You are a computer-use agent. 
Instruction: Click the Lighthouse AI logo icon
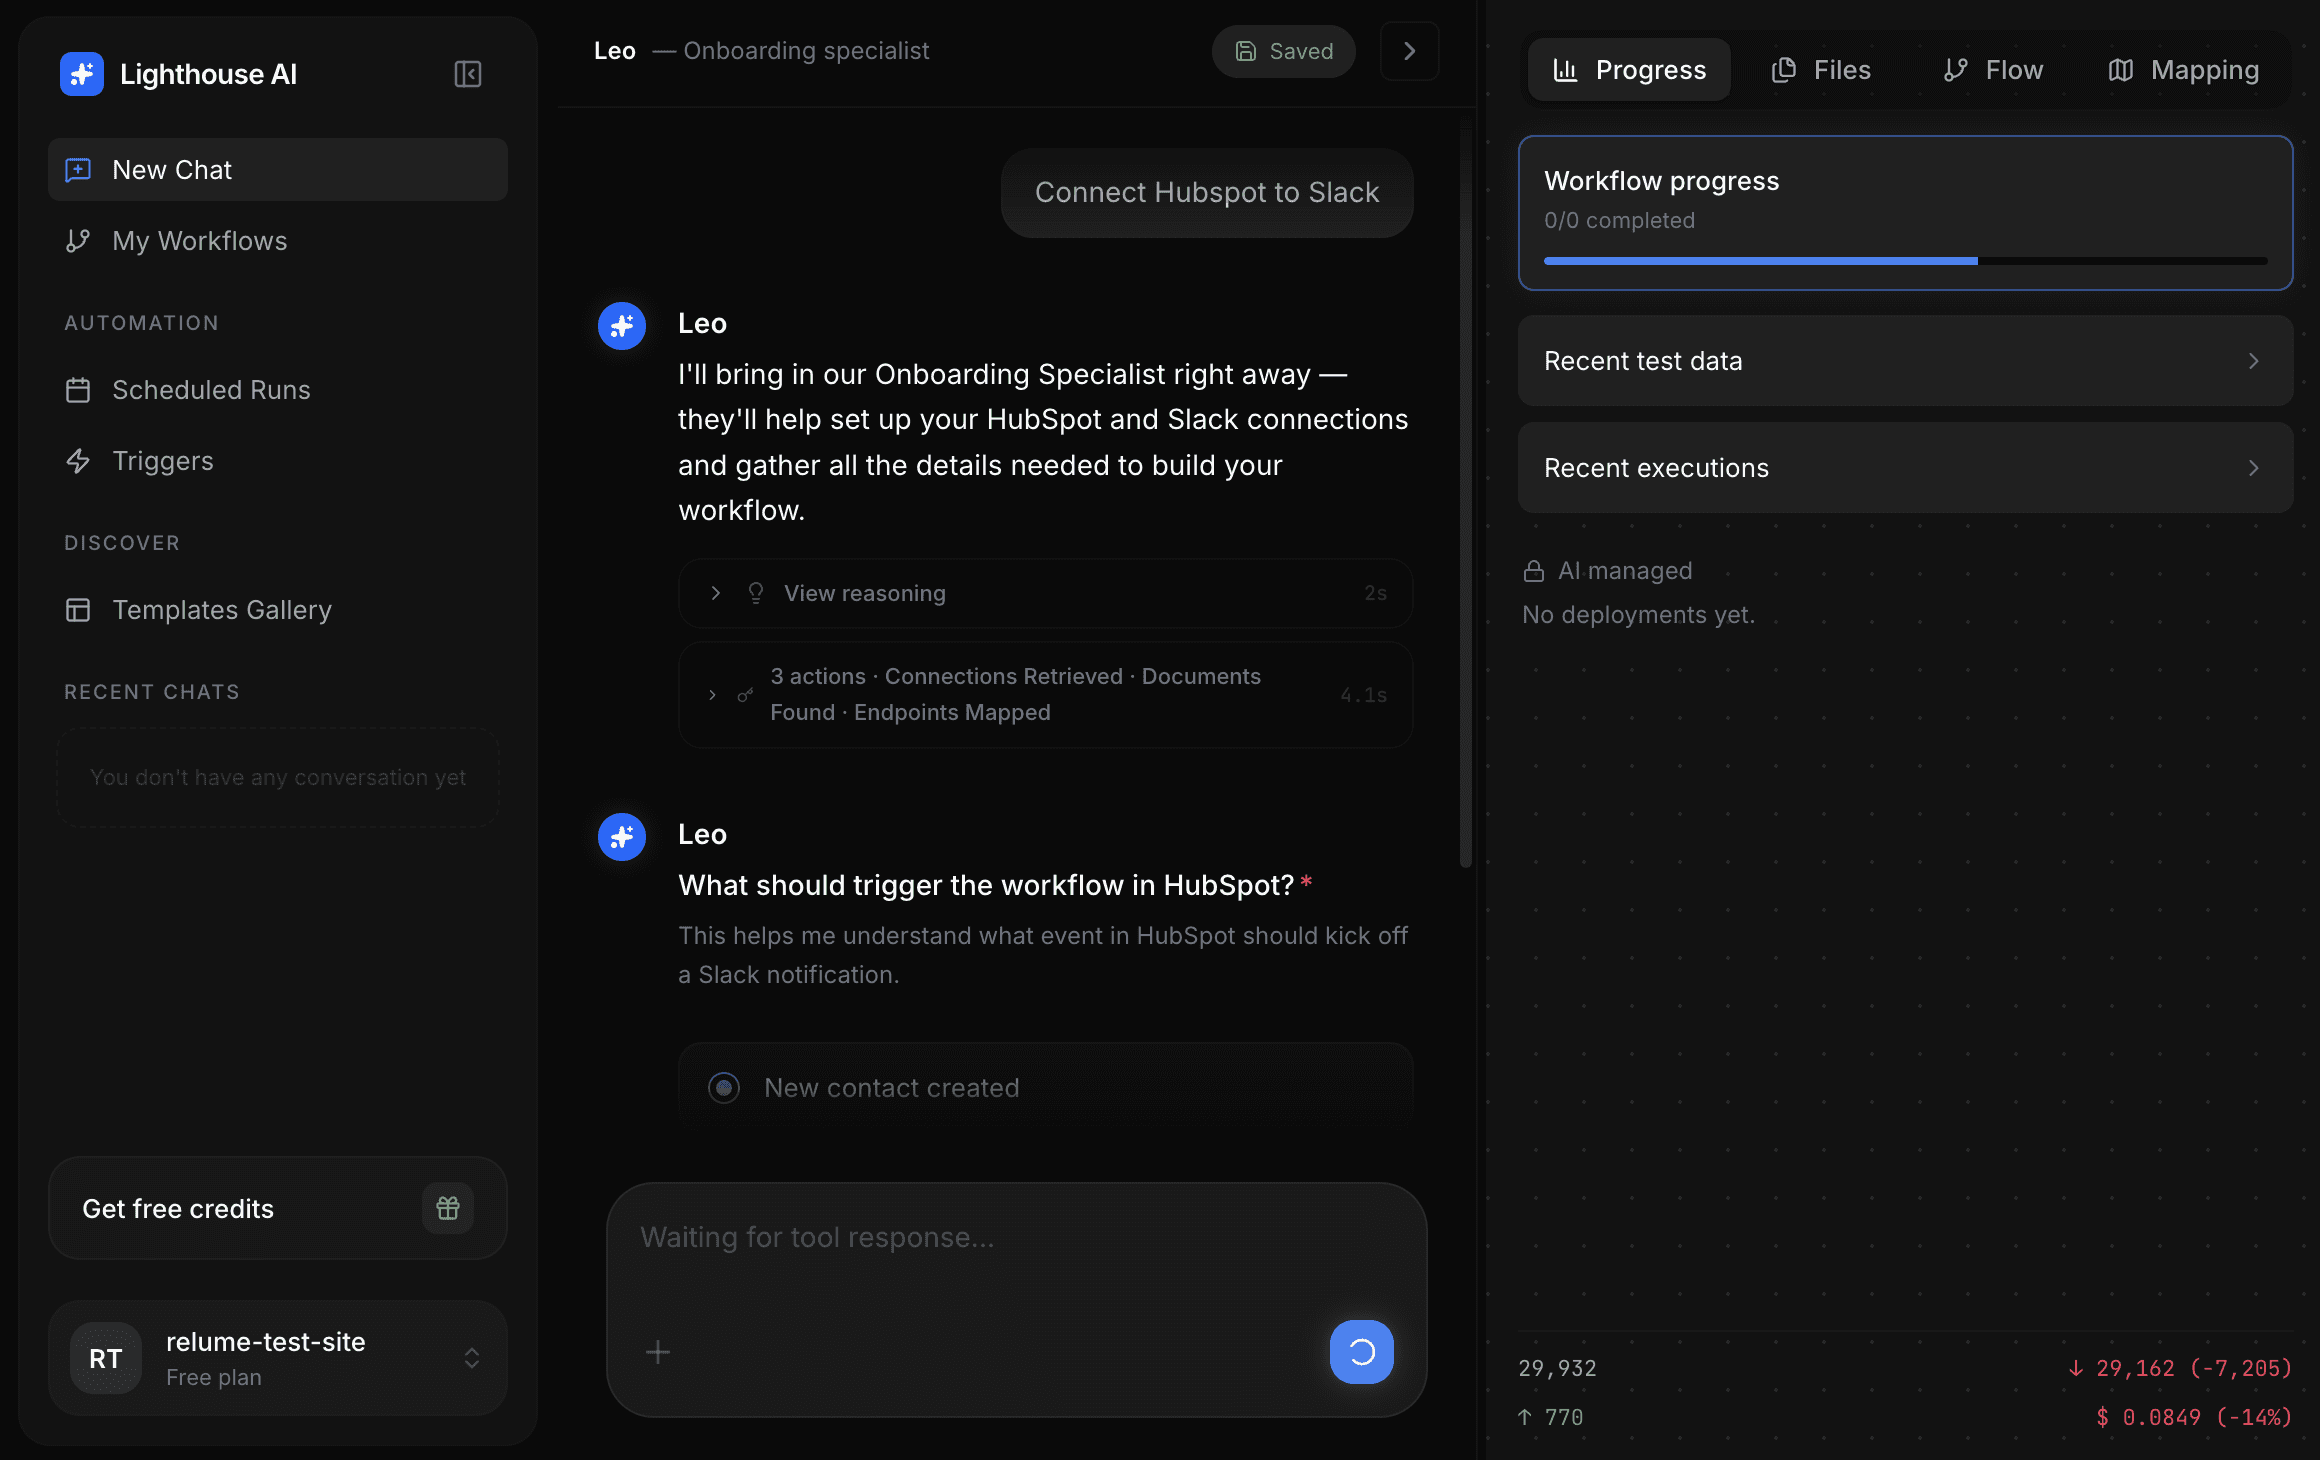tap(82, 74)
